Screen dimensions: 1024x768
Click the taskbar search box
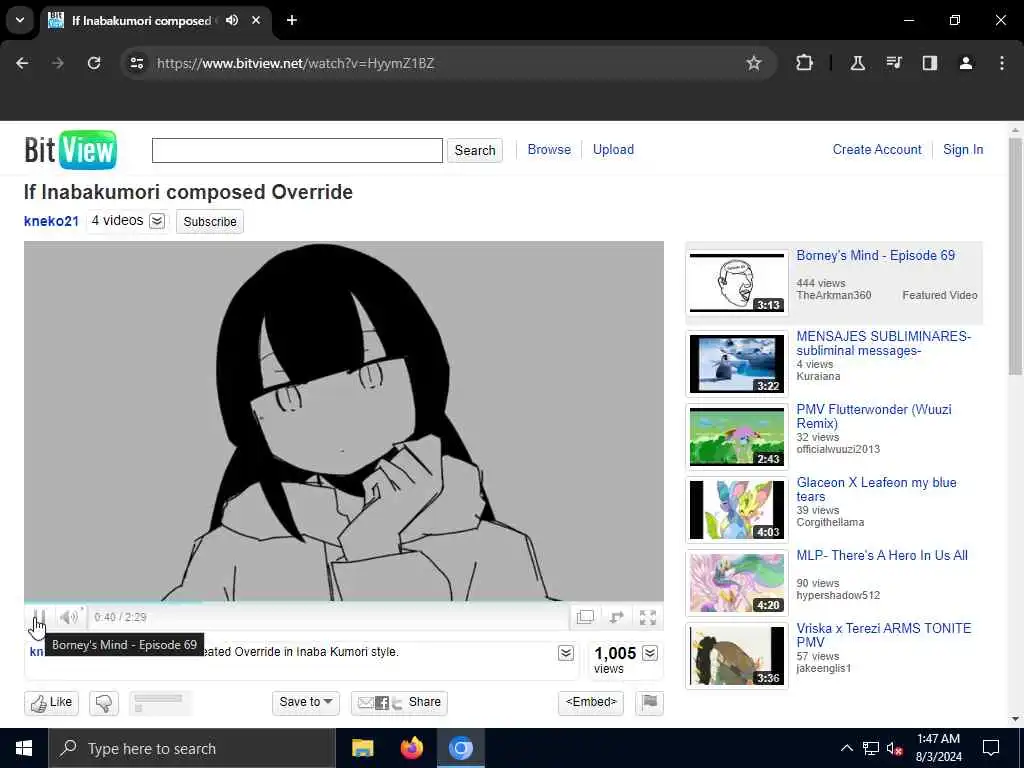coord(192,748)
